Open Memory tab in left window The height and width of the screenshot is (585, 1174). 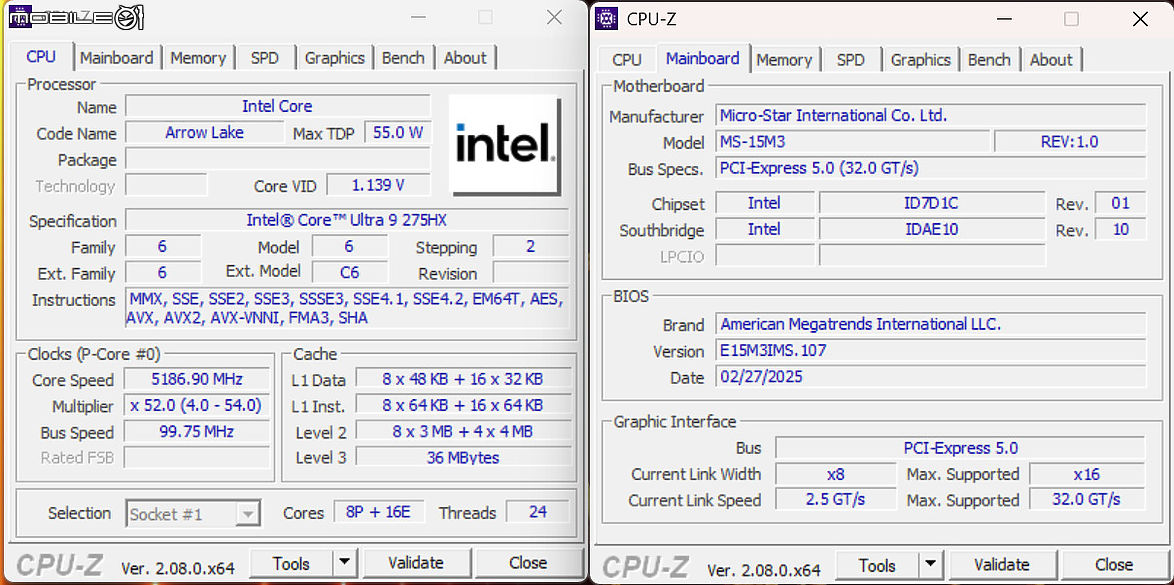coord(198,58)
